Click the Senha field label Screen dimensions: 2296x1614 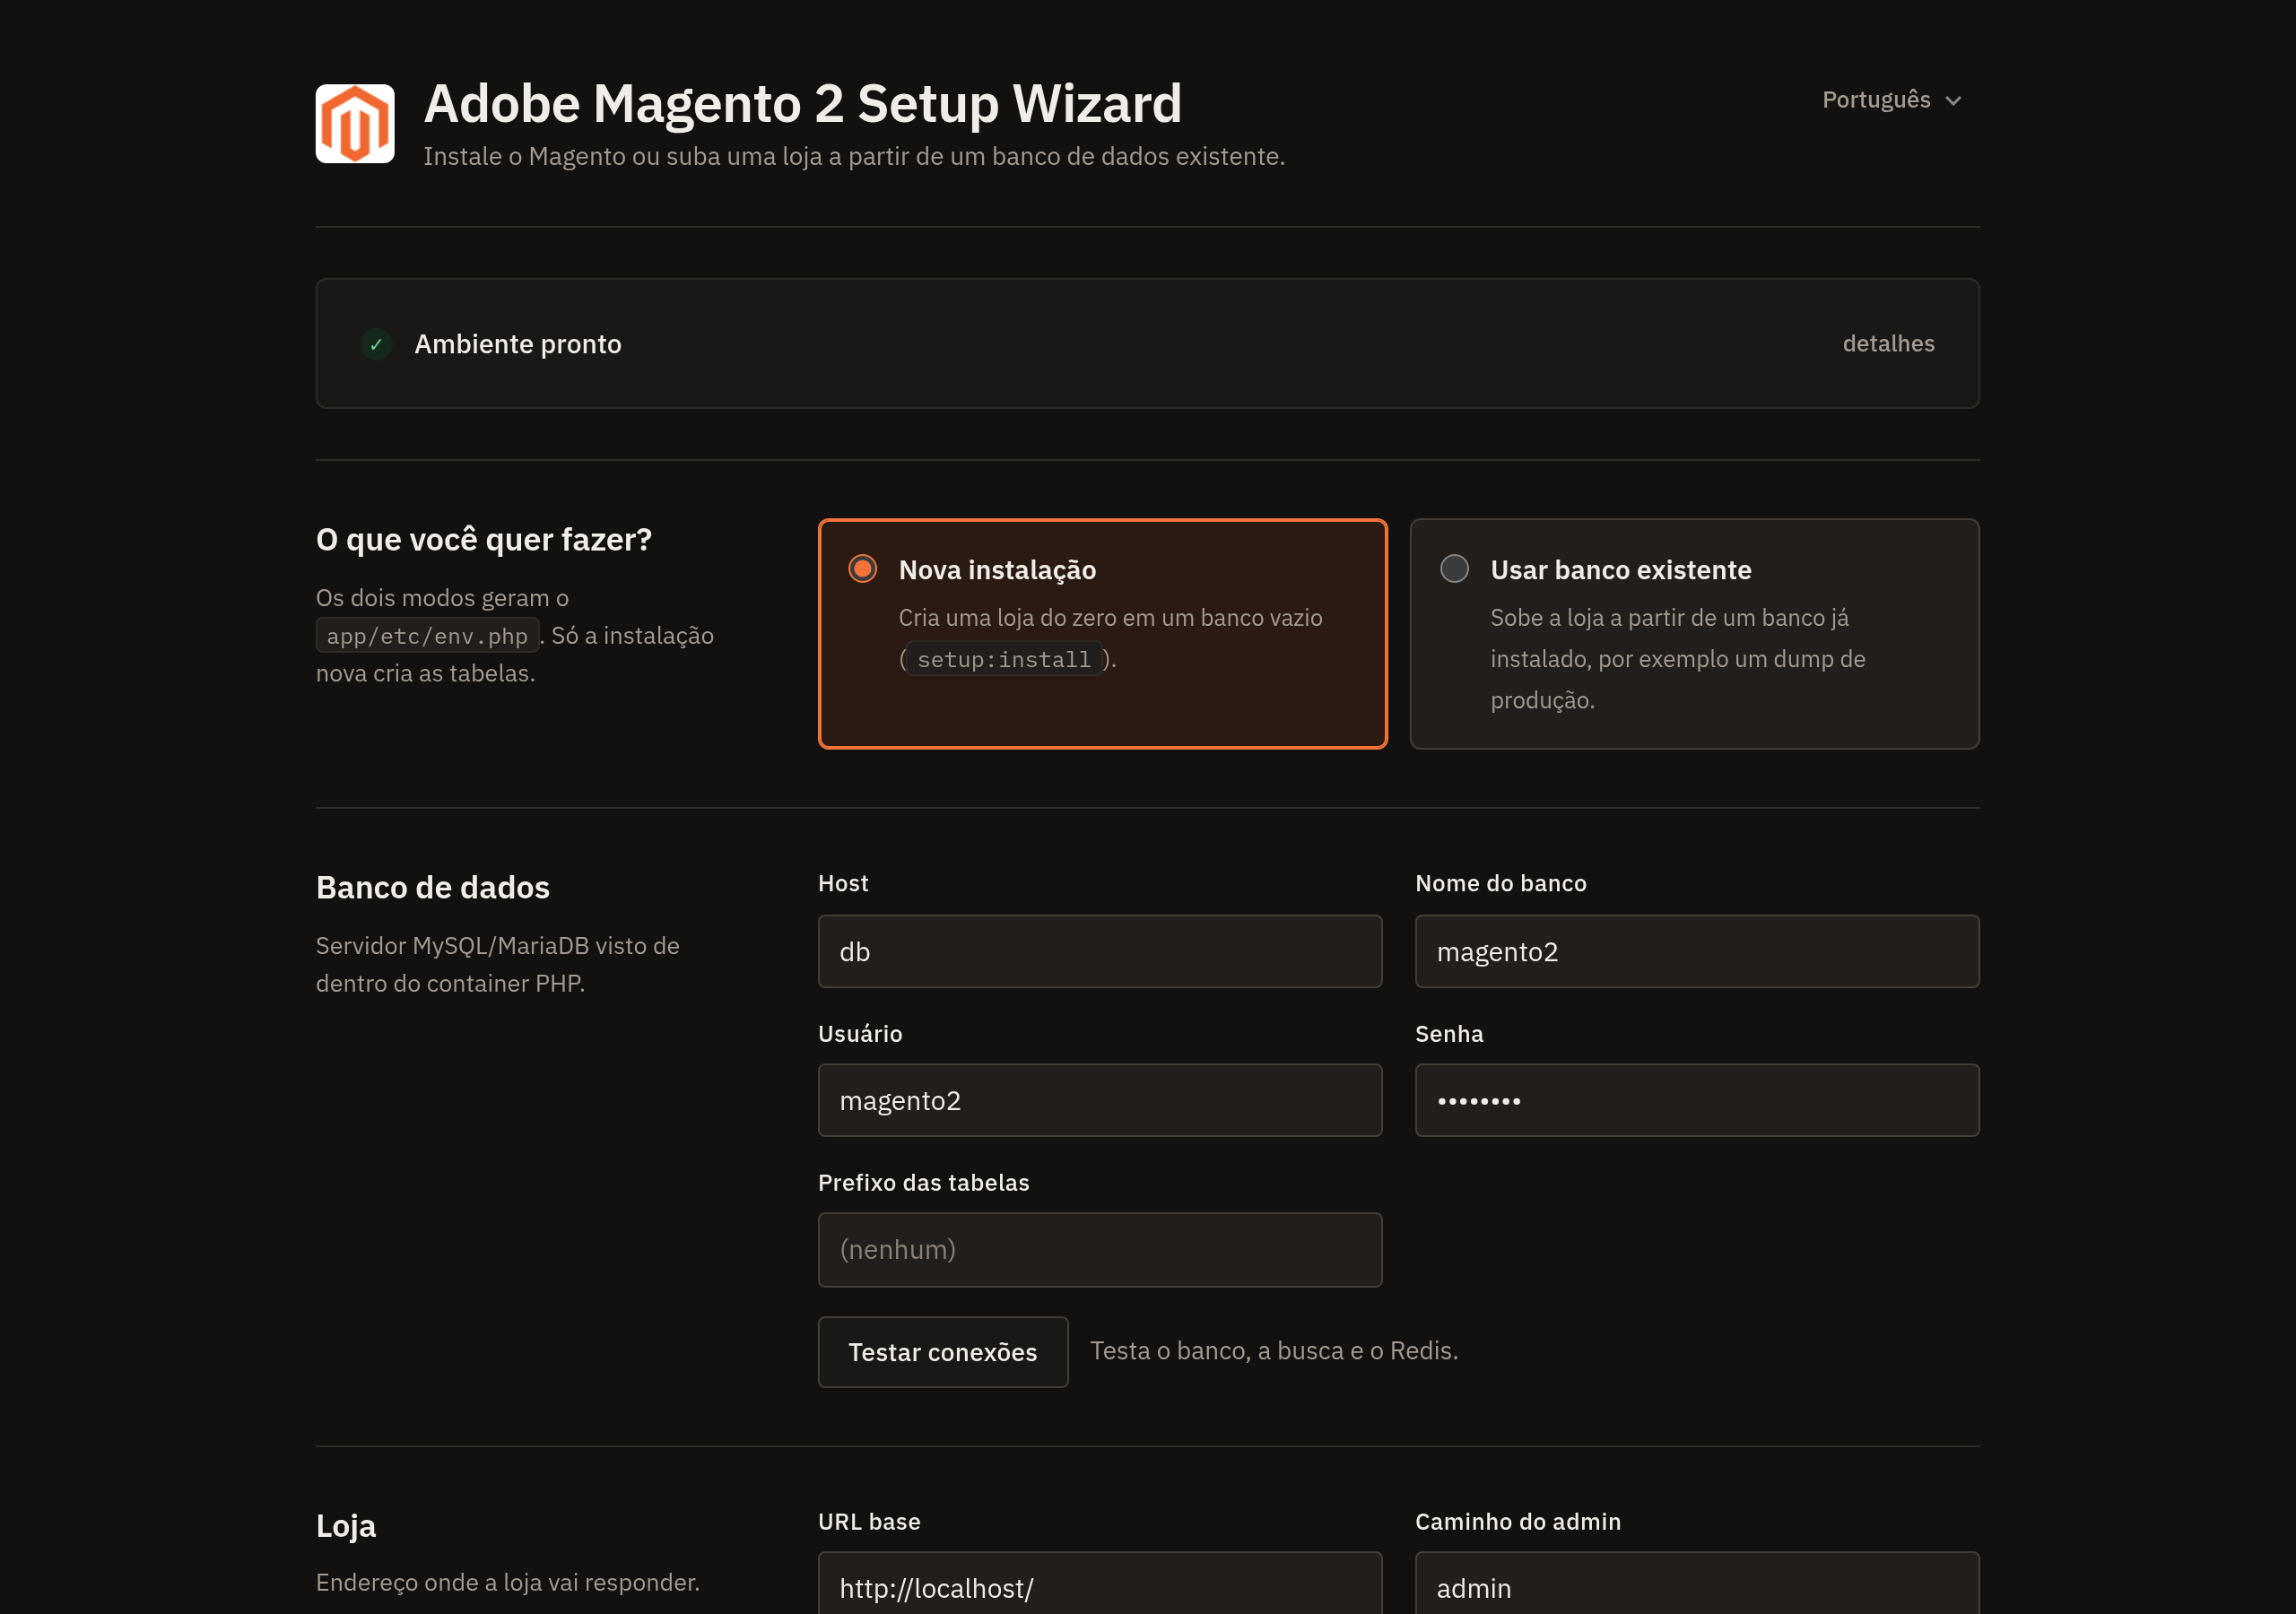pos(1448,1034)
